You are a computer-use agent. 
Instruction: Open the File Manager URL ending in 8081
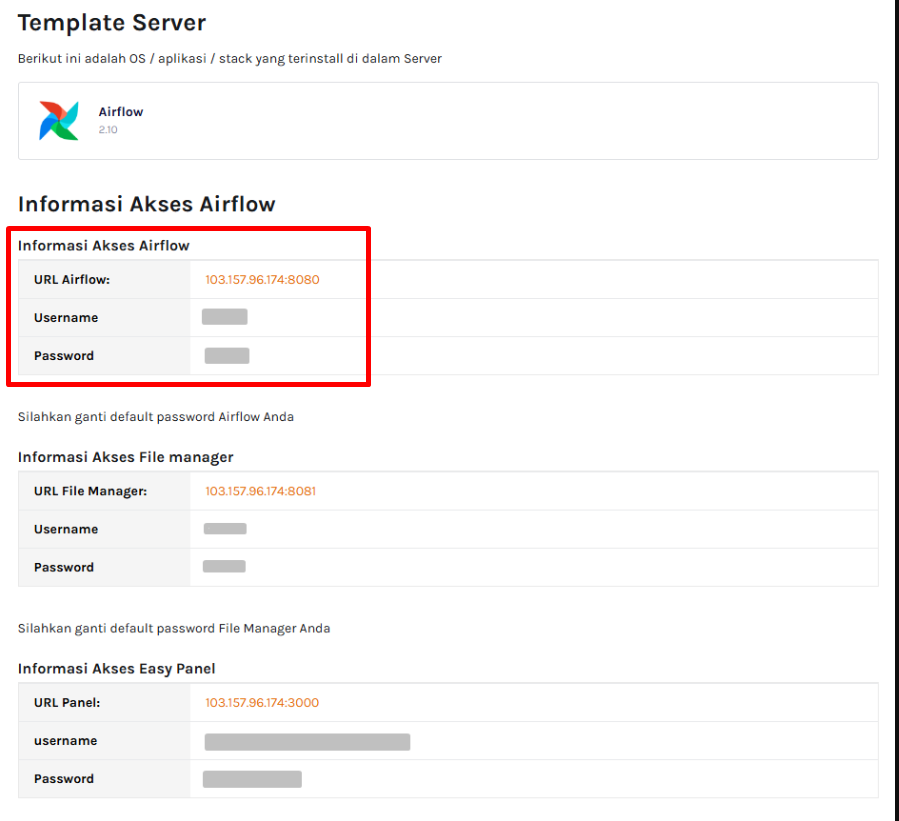click(260, 491)
